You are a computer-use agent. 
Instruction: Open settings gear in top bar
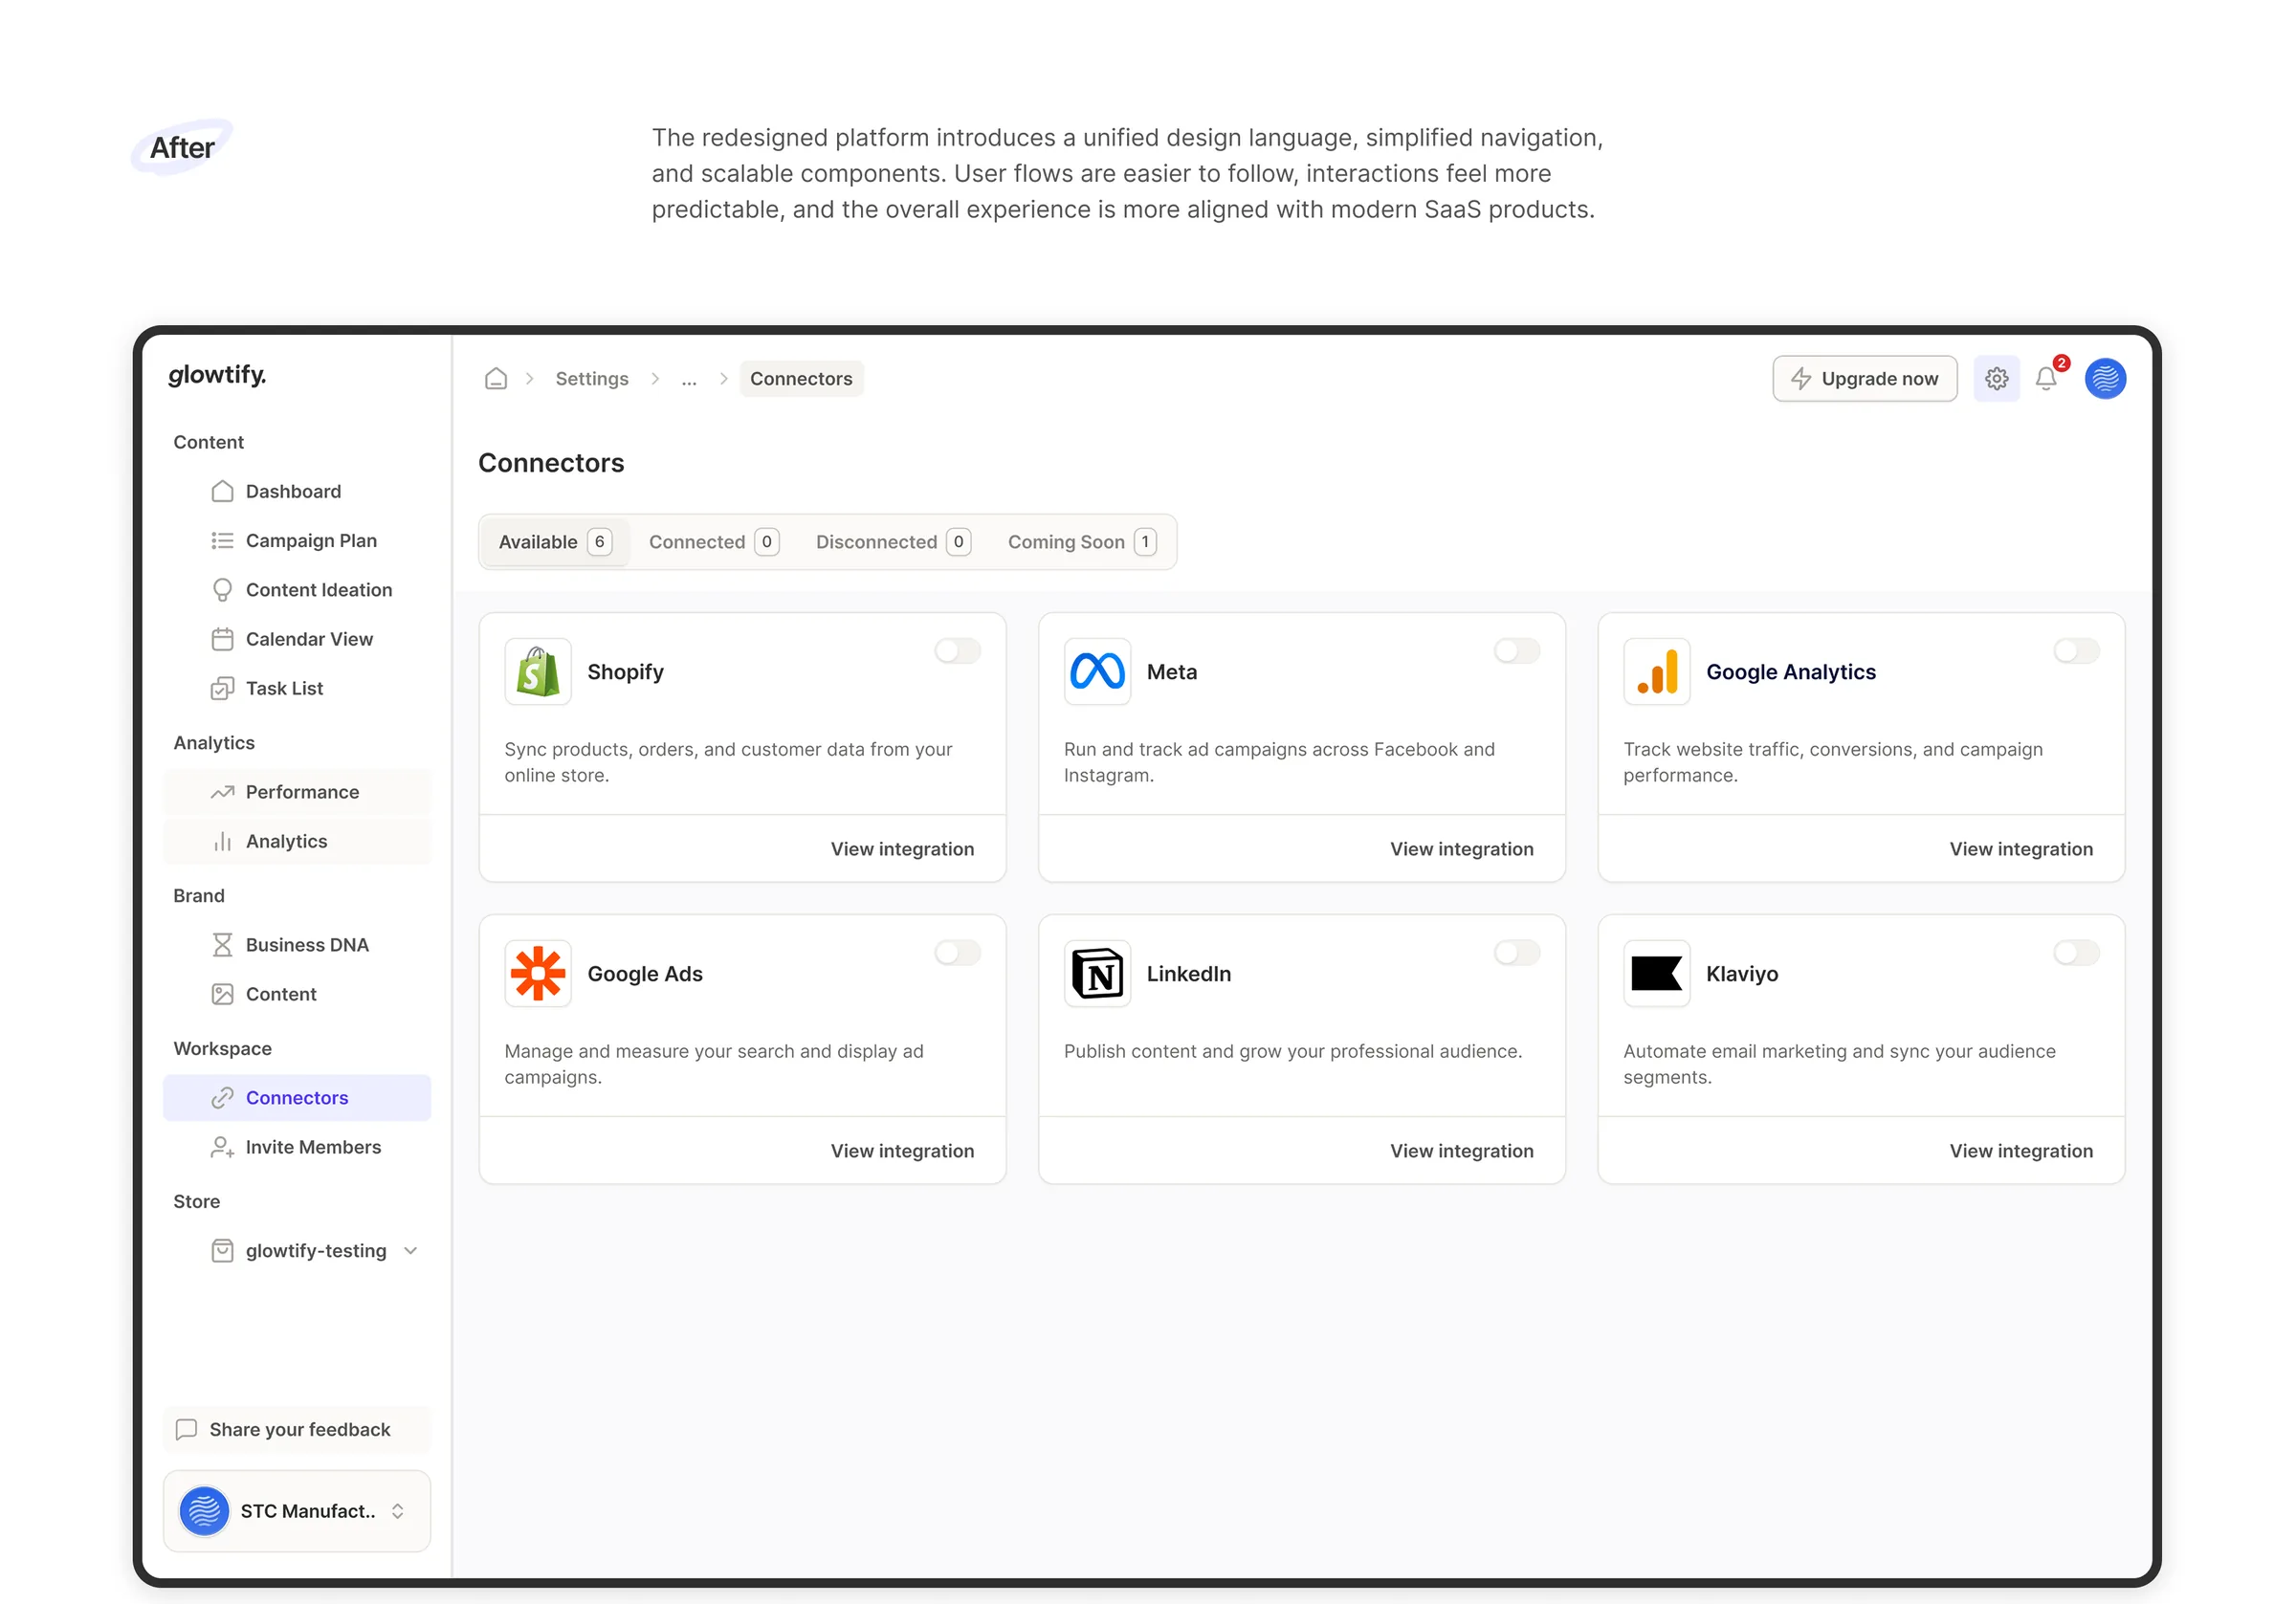[x=1996, y=379]
